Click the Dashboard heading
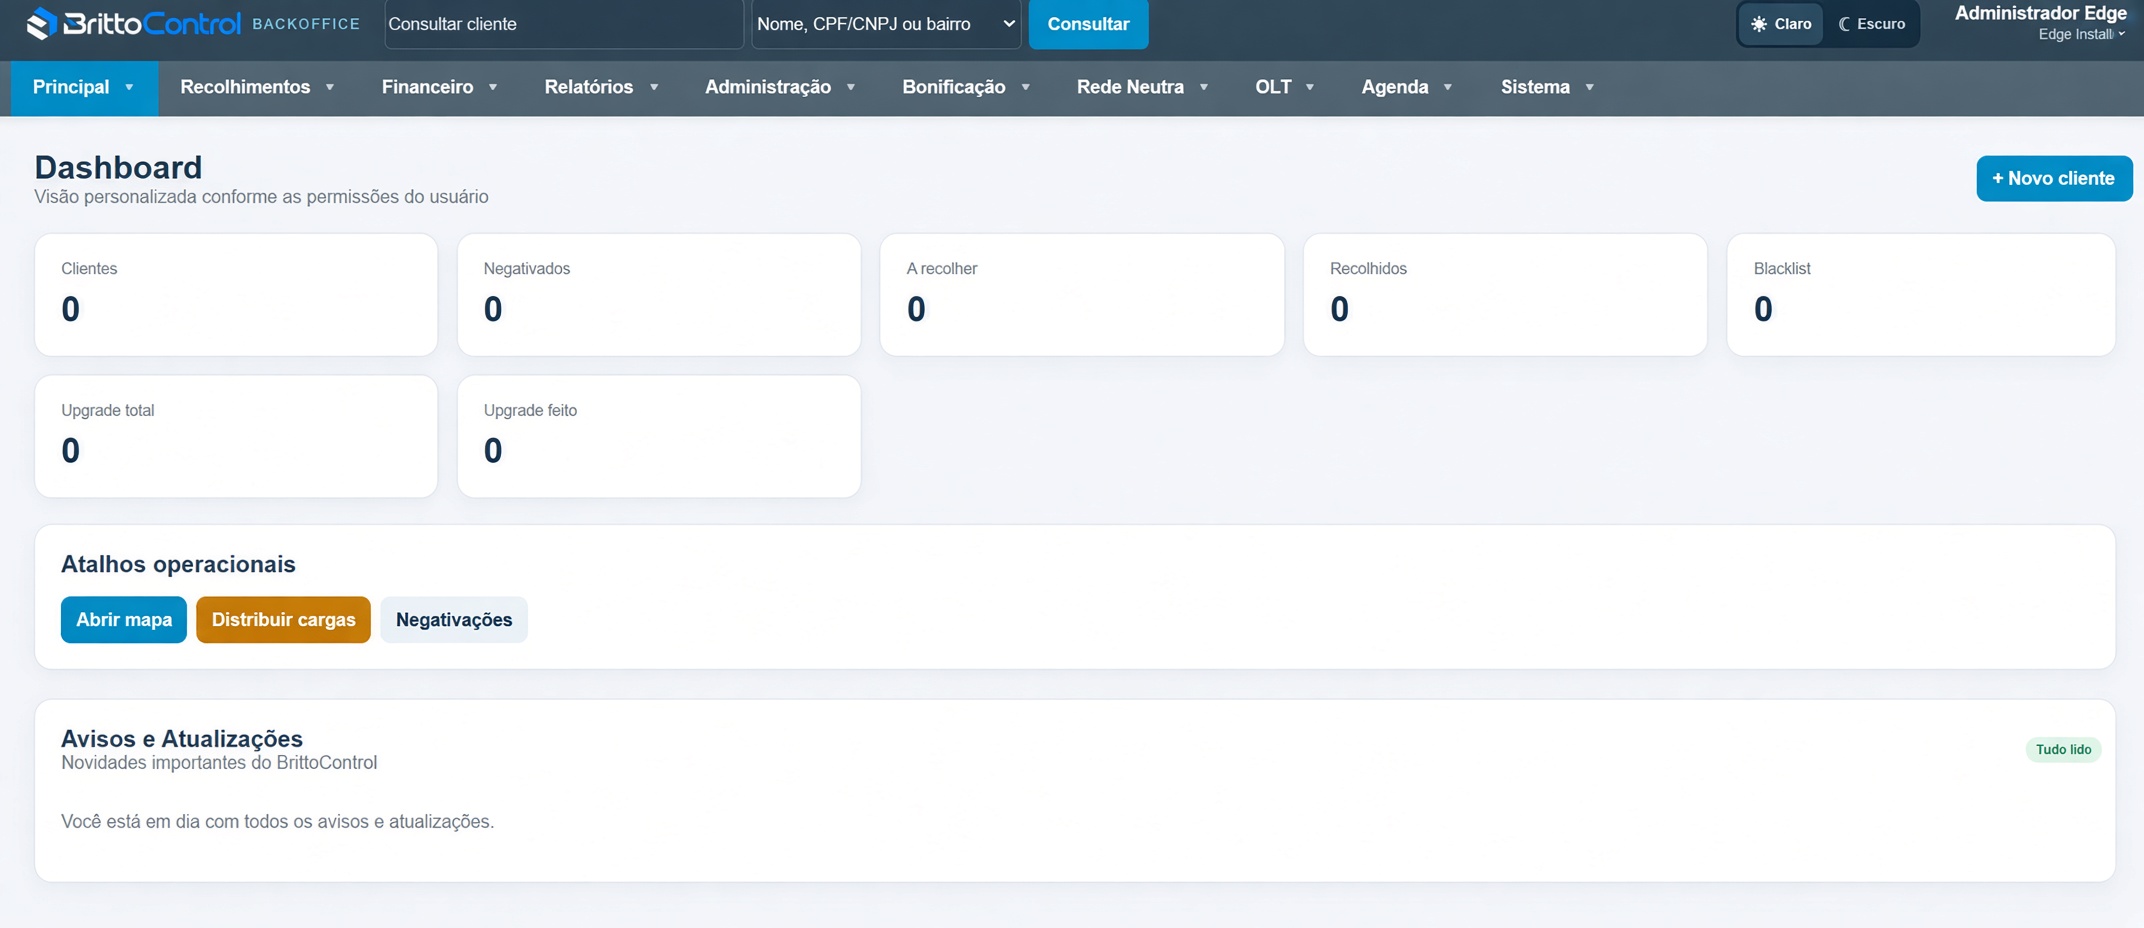Screen dimensions: 2144x928 point(118,167)
